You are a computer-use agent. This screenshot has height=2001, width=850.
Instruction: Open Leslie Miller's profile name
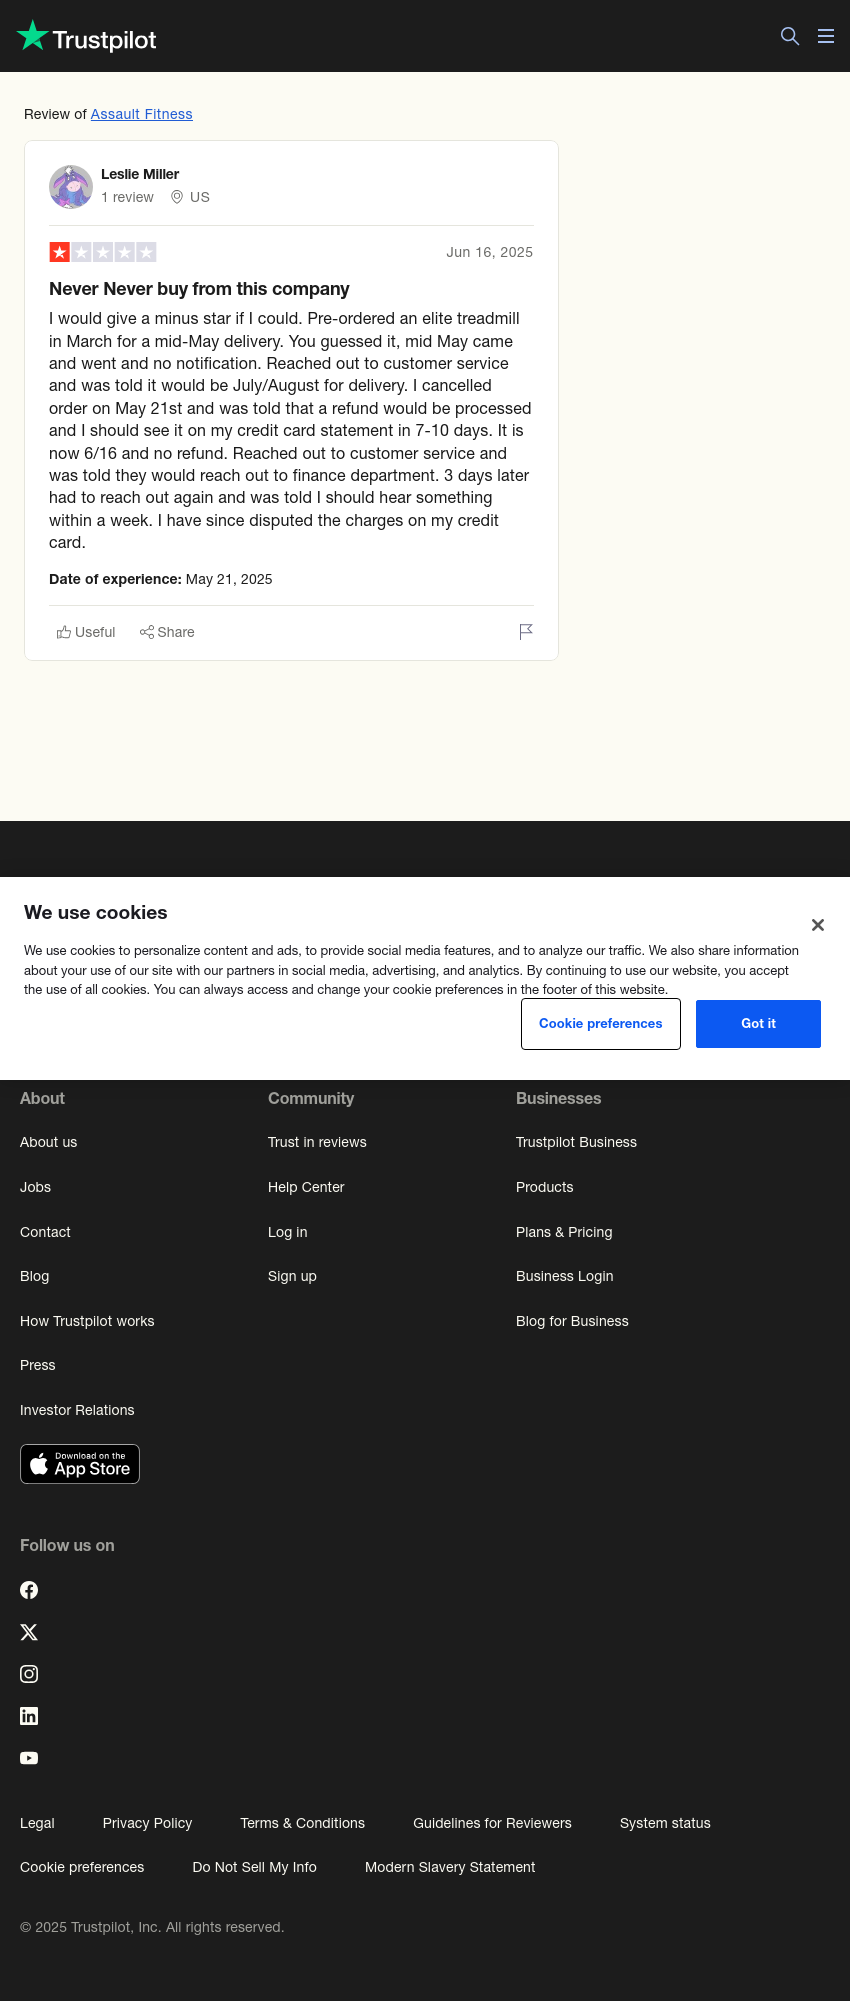tap(140, 174)
